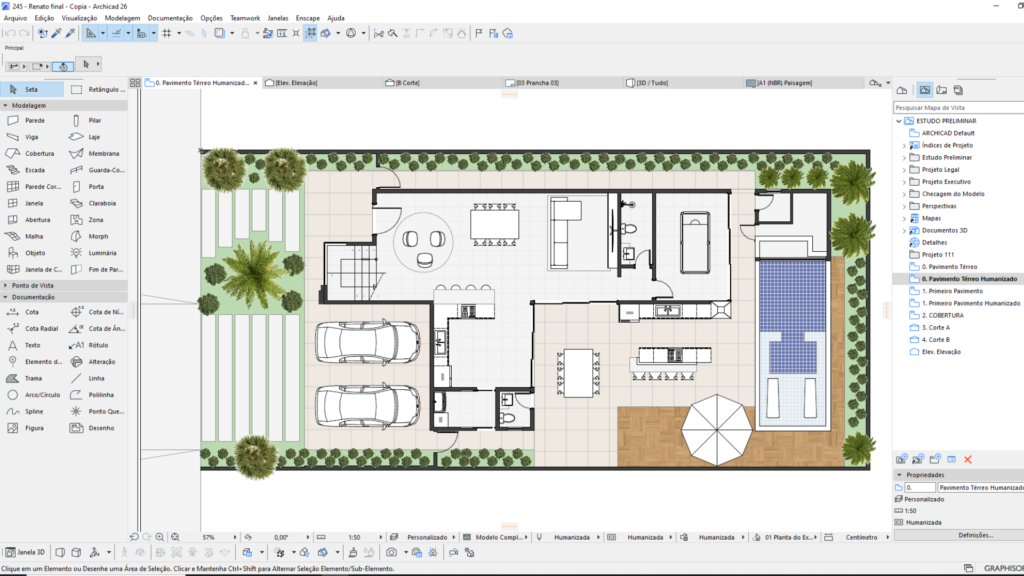Screen dimensions: 1024x576
Task: Toggle the grid snap toolbar button
Action: tap(166, 33)
